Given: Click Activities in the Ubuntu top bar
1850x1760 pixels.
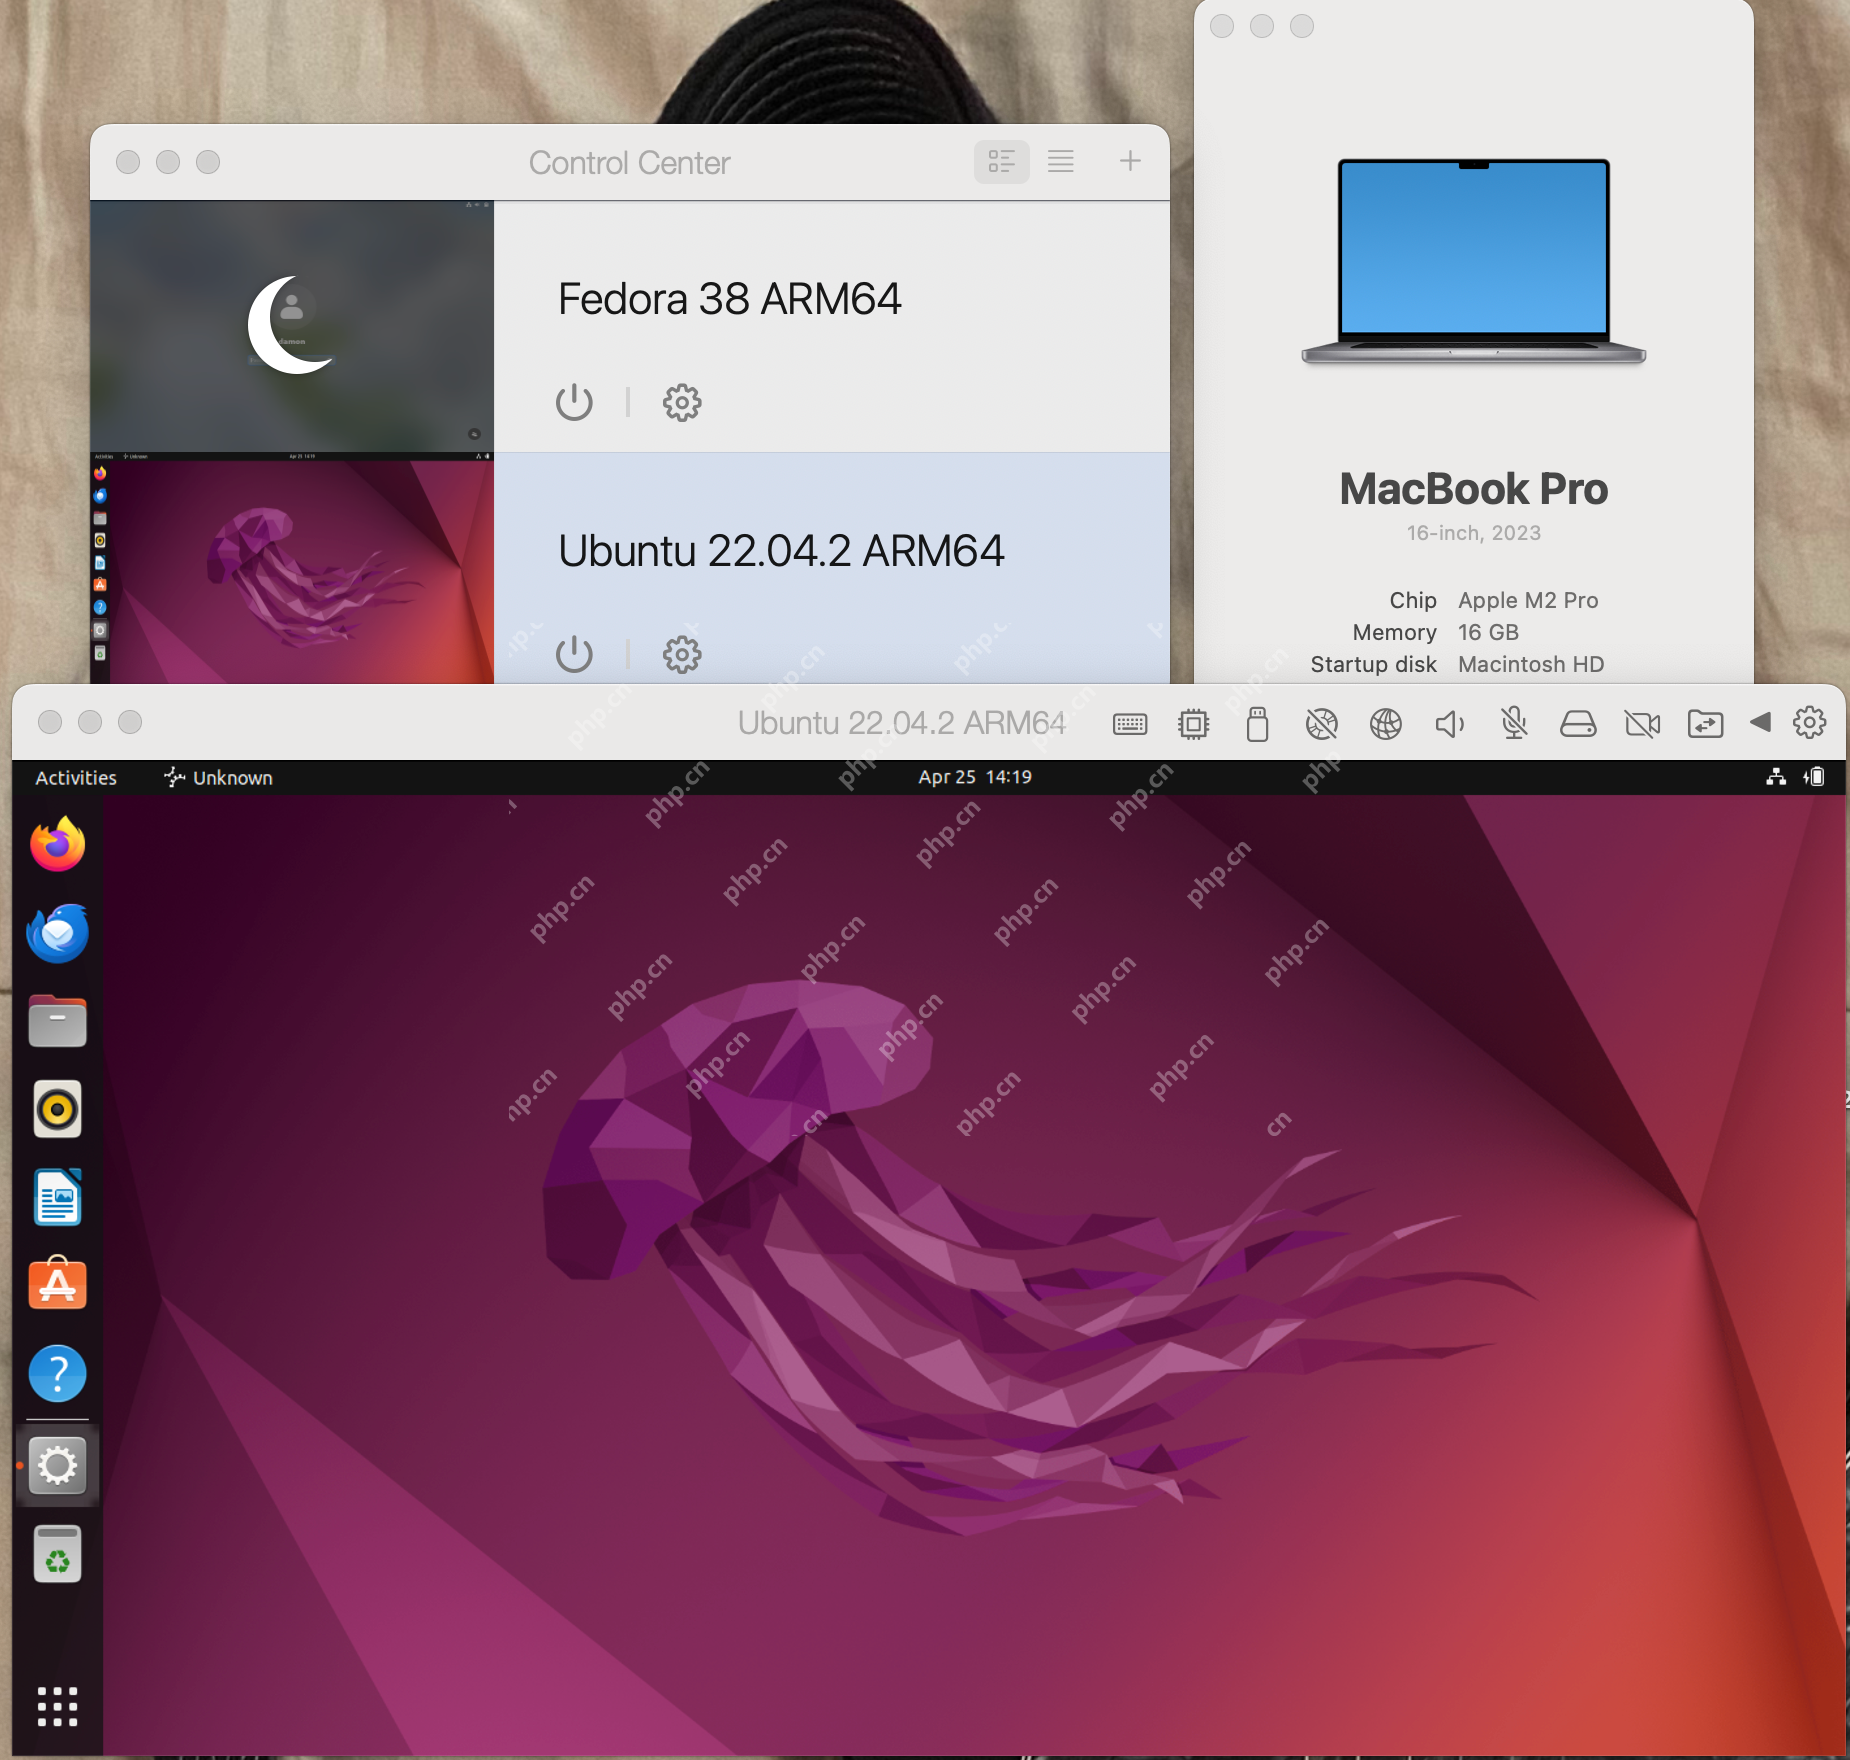Looking at the screenshot, I should tap(75, 777).
